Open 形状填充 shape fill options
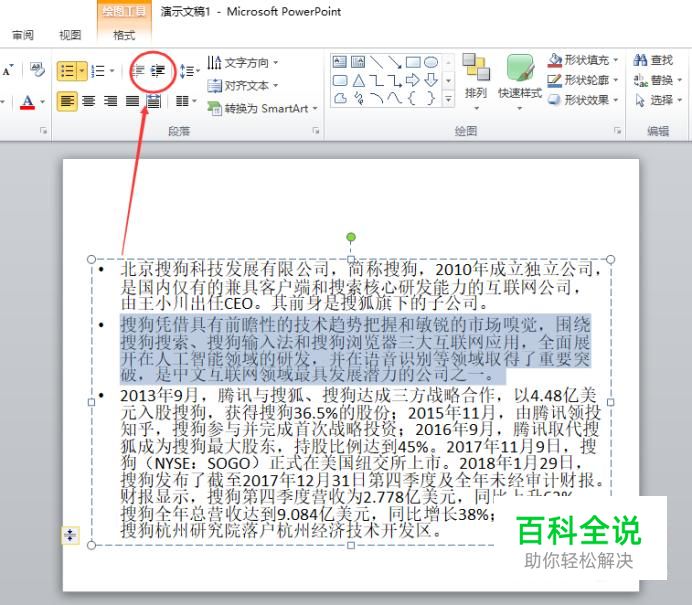This screenshot has width=692, height=605. click(583, 60)
